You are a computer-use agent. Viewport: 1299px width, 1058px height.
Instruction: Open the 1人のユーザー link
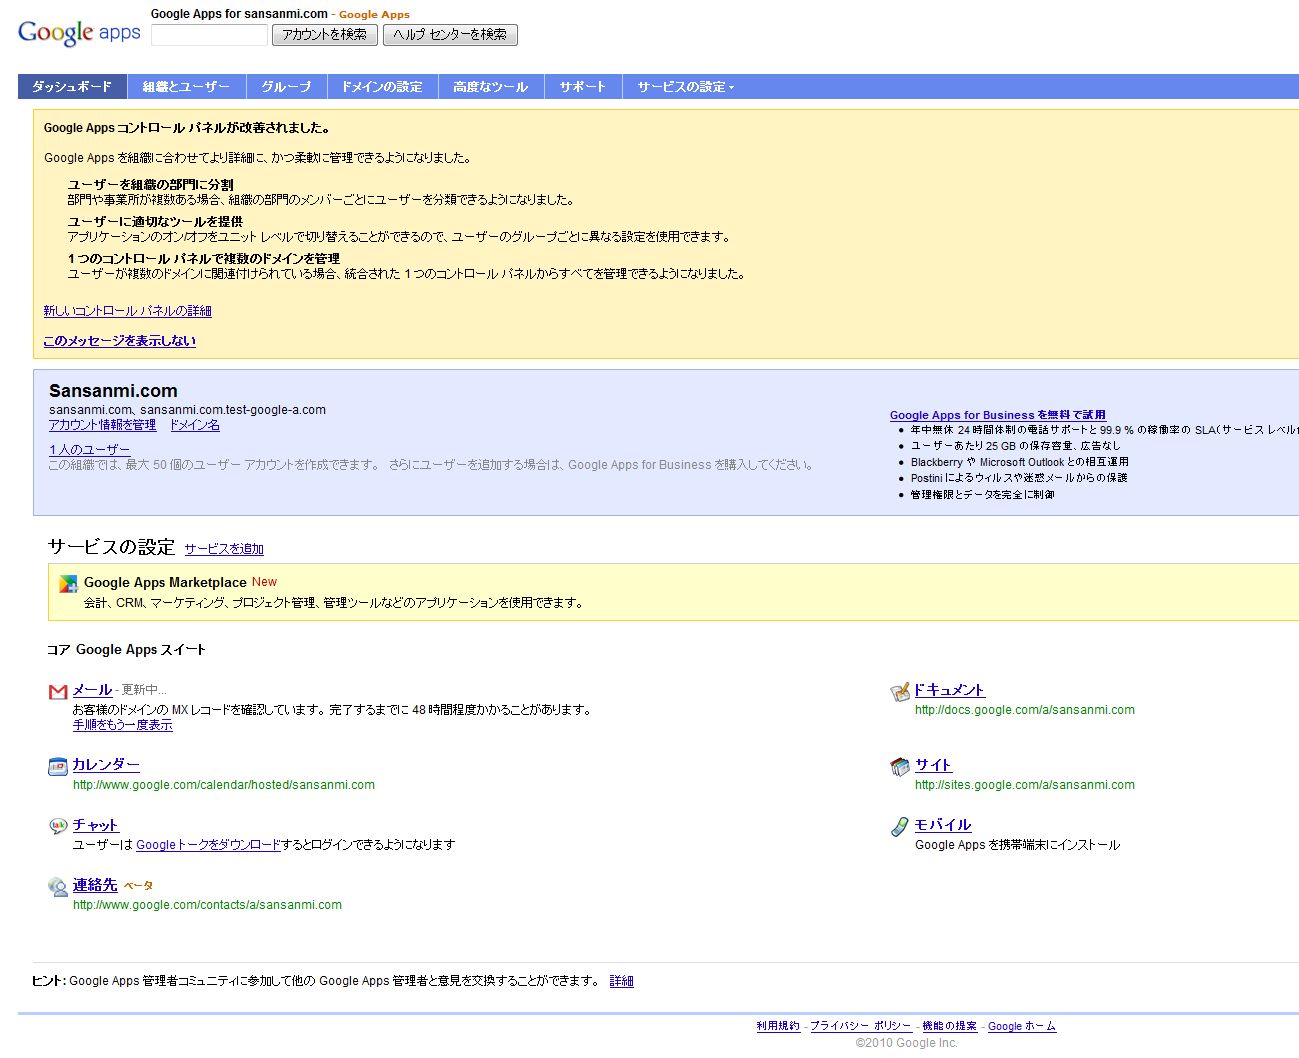click(x=89, y=450)
